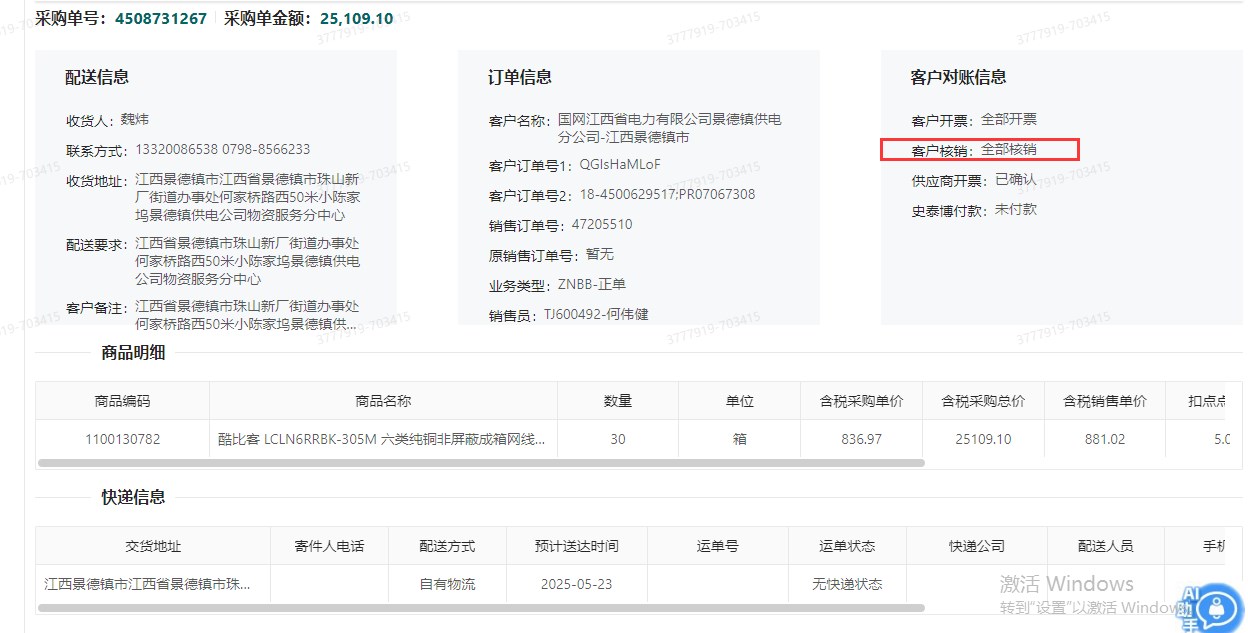1248x633 pixels.
Task: Select the 含税采购单价 column header
Action: [861, 401]
